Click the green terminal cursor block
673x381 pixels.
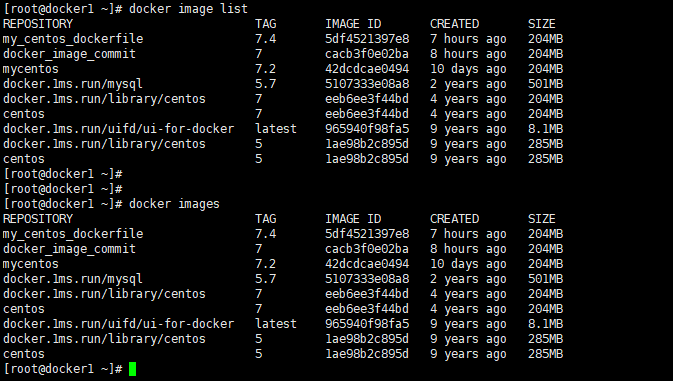pyautogui.click(x=132, y=369)
